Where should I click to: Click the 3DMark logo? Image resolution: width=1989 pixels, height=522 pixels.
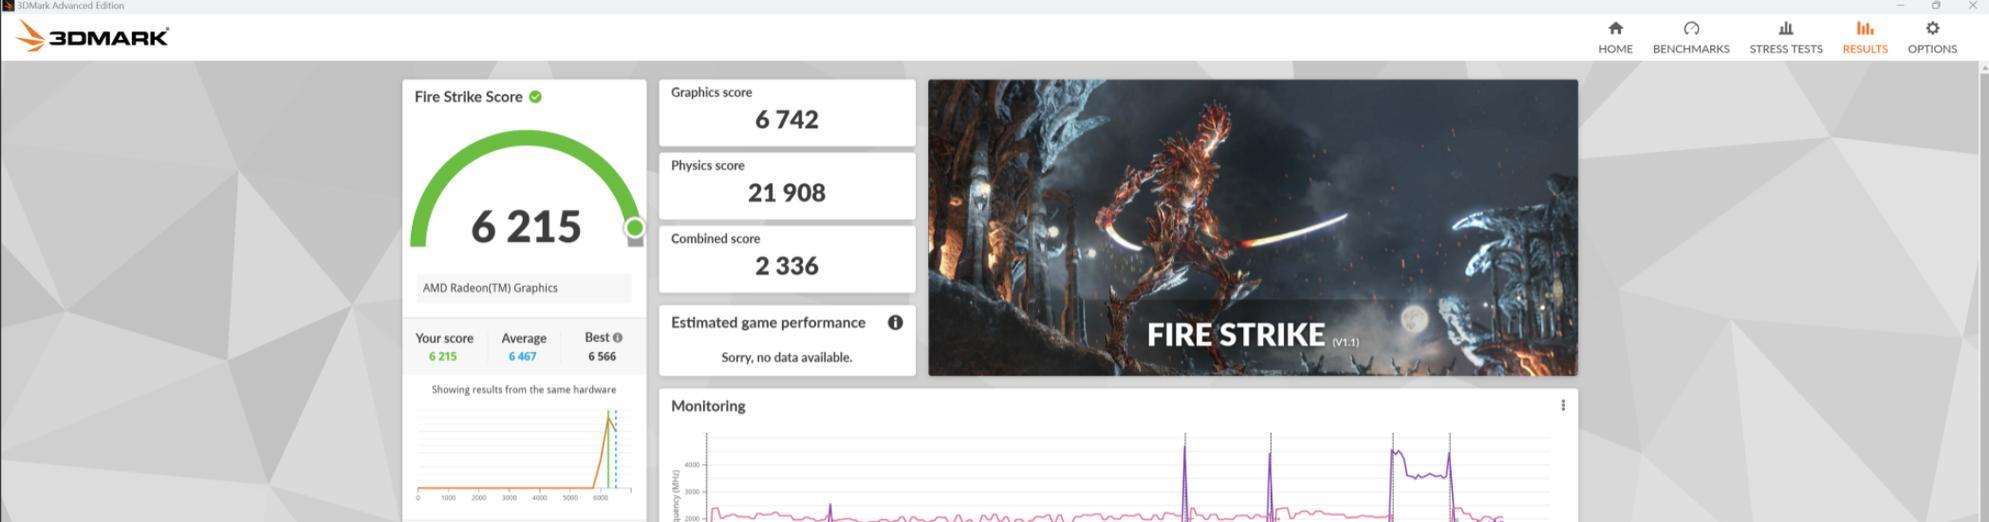pos(93,37)
